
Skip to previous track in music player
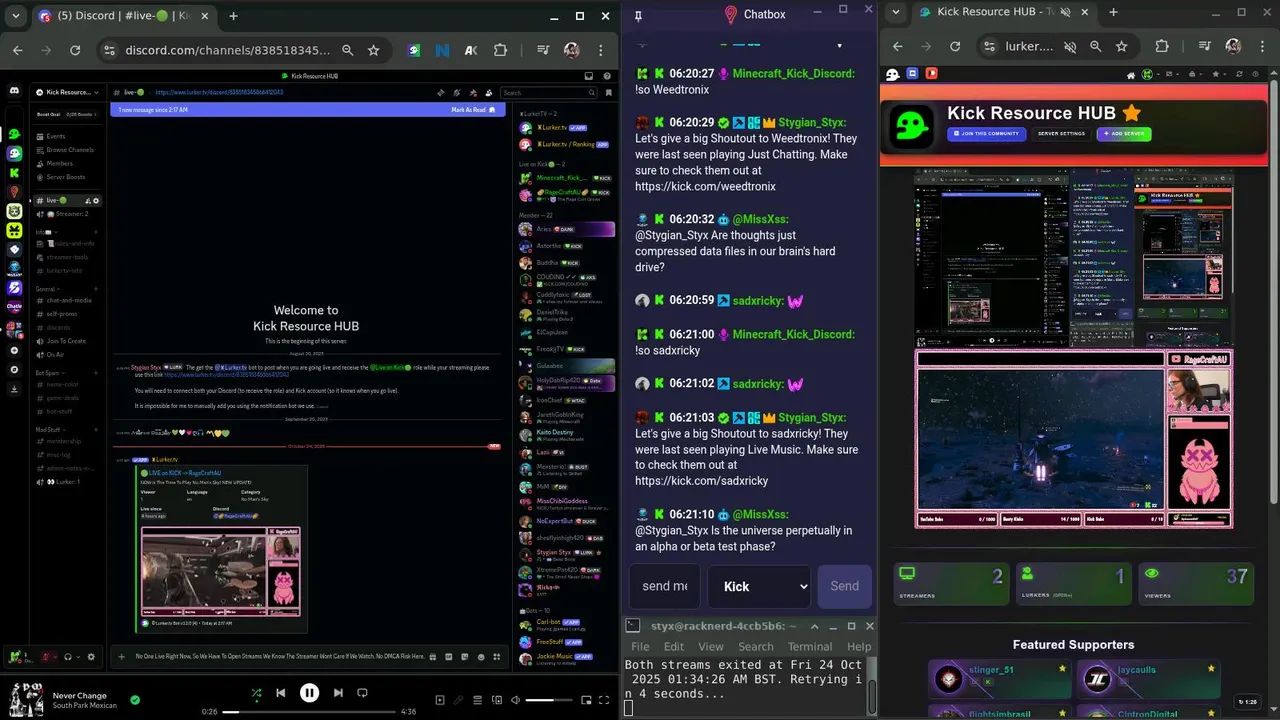click(x=280, y=692)
